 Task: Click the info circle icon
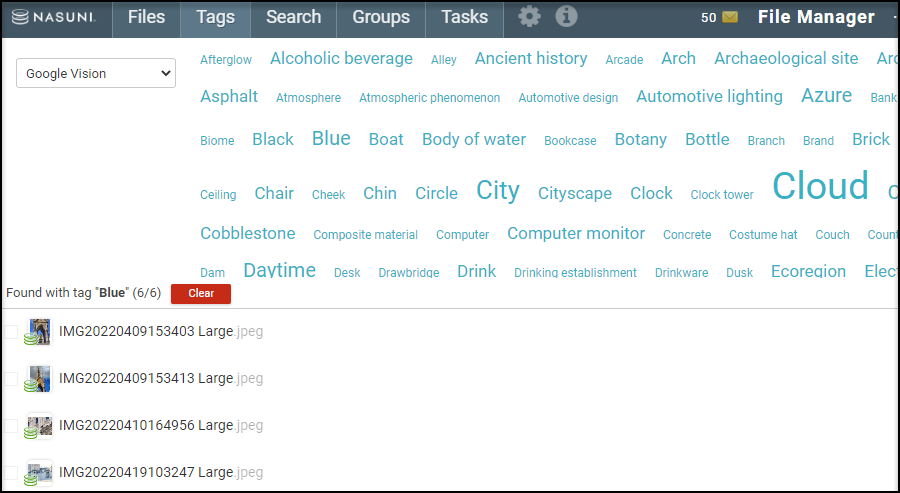[x=566, y=17]
